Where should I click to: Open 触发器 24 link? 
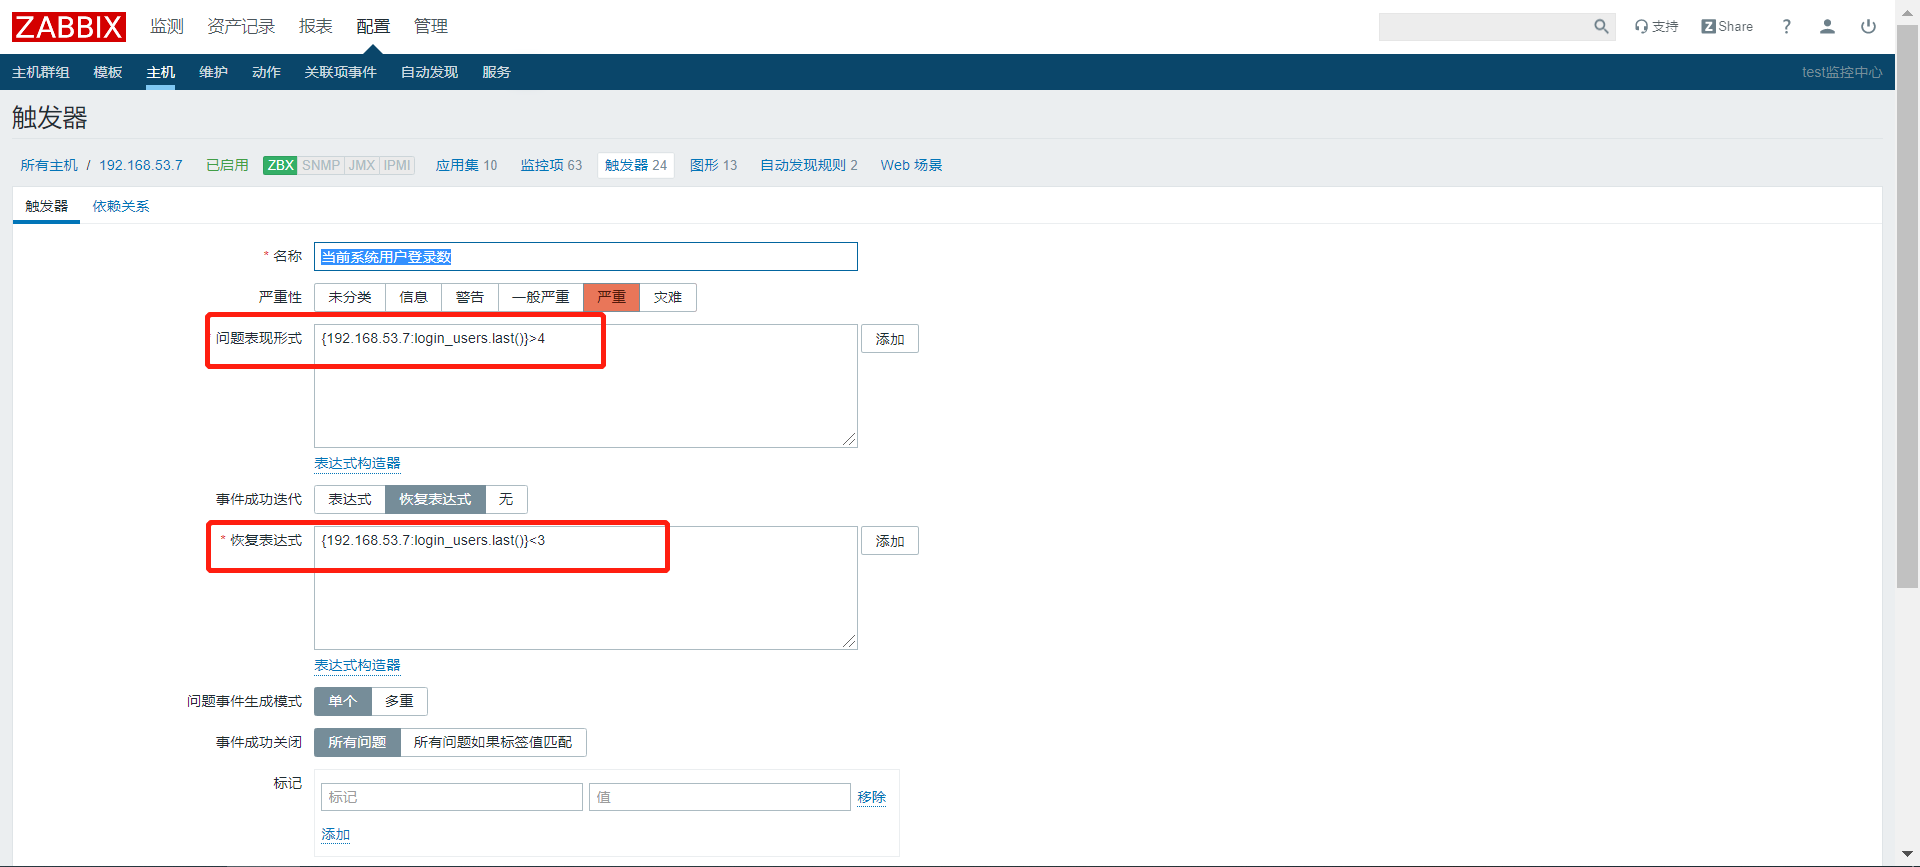[636, 165]
